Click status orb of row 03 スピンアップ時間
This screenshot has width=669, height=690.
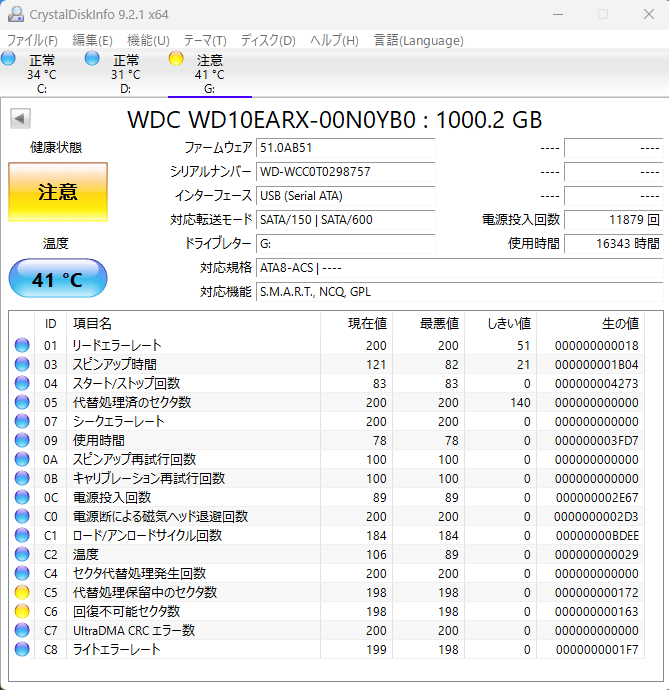tap(22, 364)
